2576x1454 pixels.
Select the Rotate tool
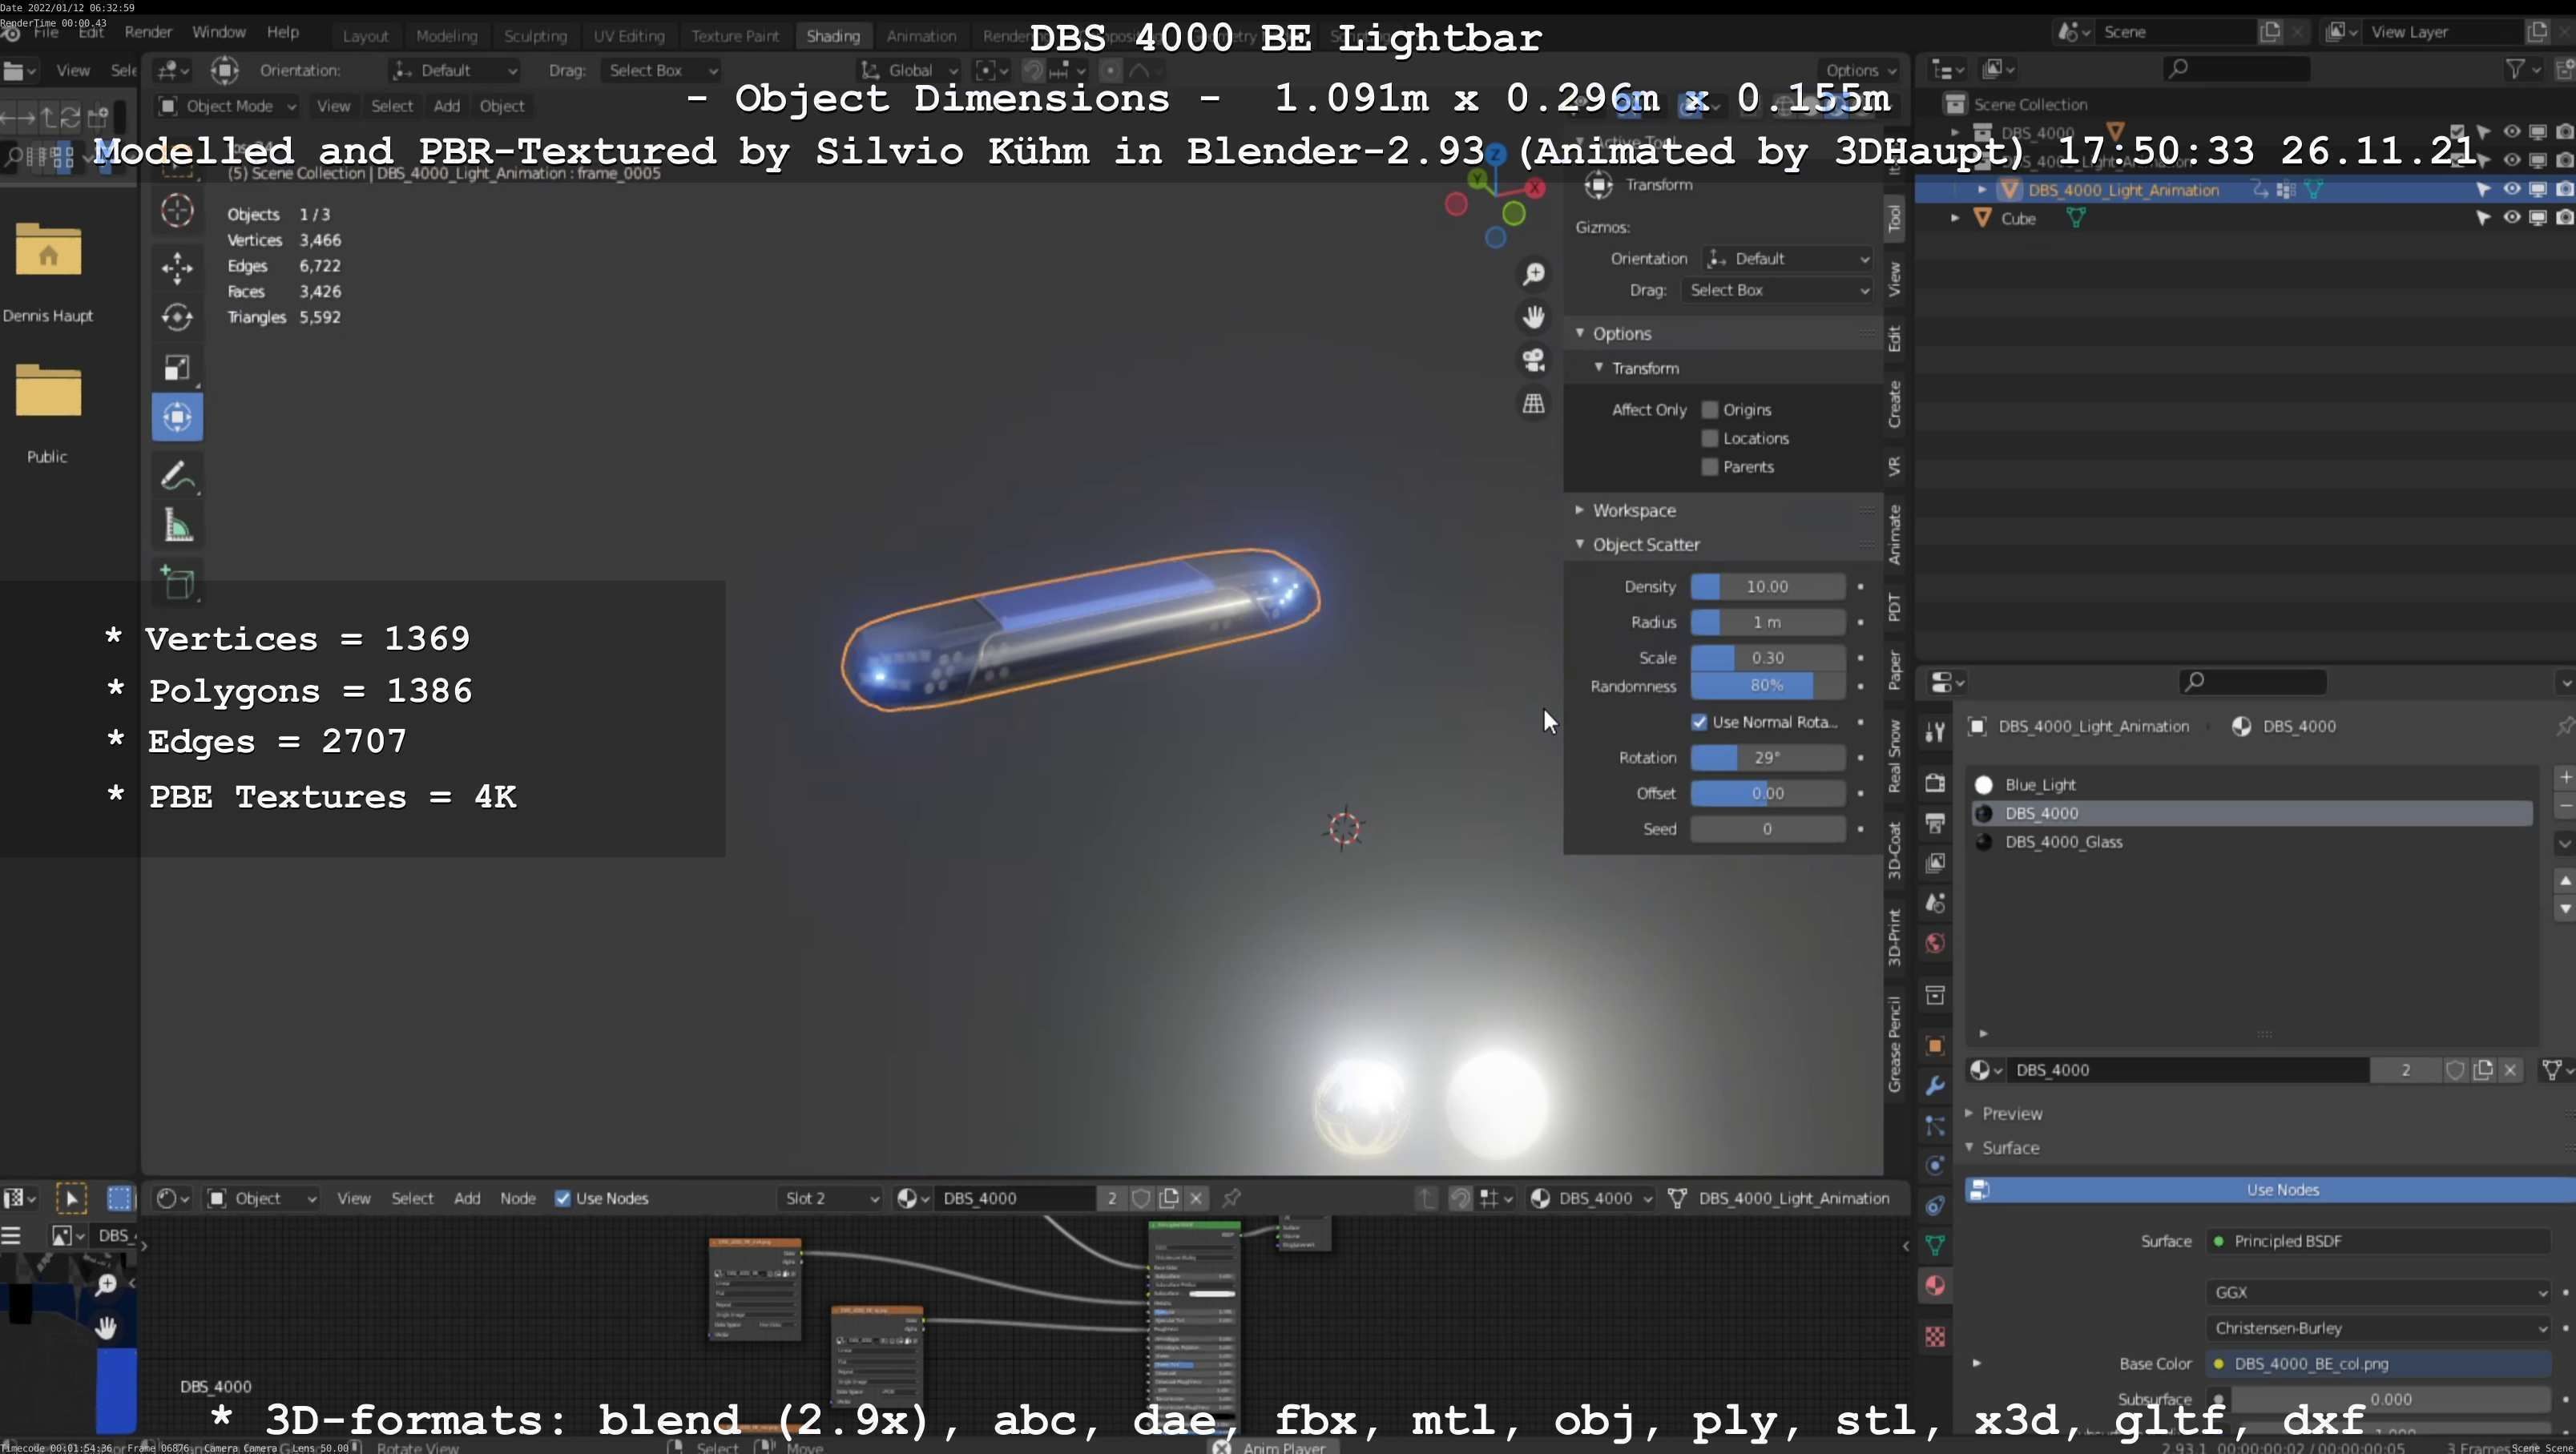pos(177,317)
